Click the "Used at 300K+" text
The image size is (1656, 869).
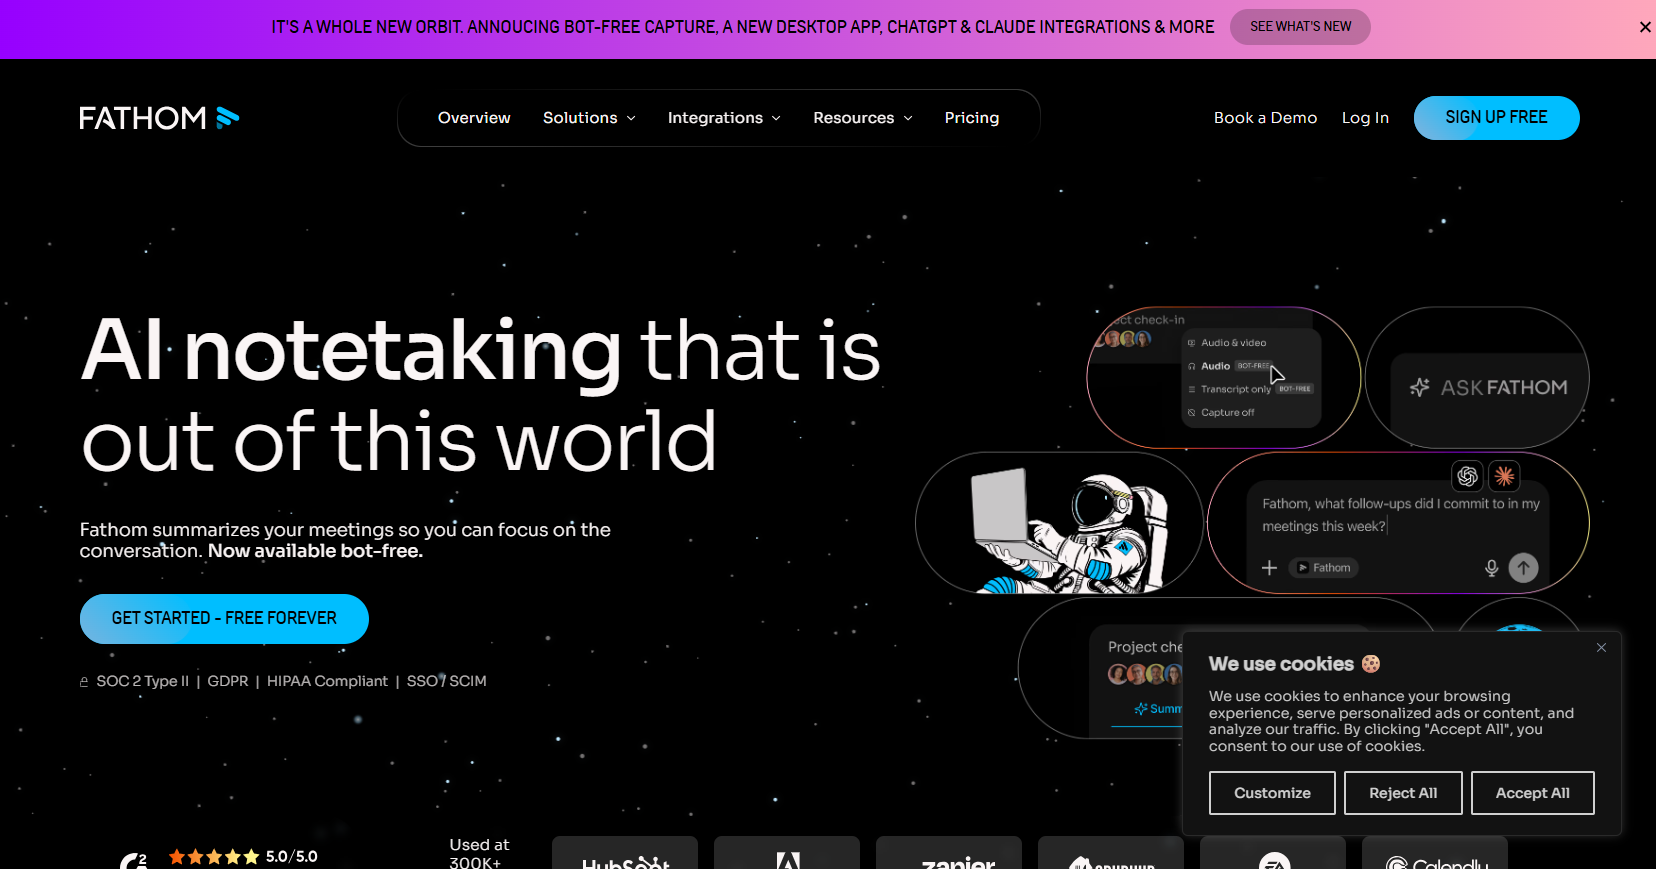tap(479, 853)
